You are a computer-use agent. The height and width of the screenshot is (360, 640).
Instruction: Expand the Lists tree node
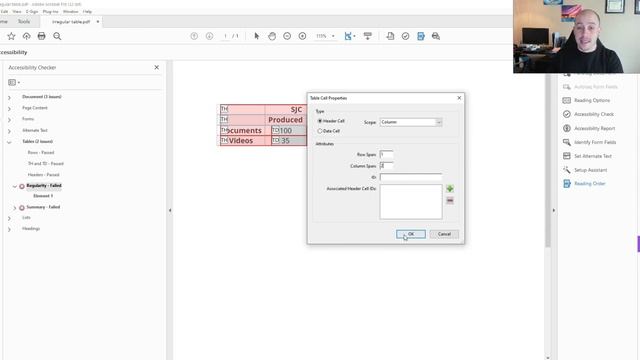pos(9,218)
